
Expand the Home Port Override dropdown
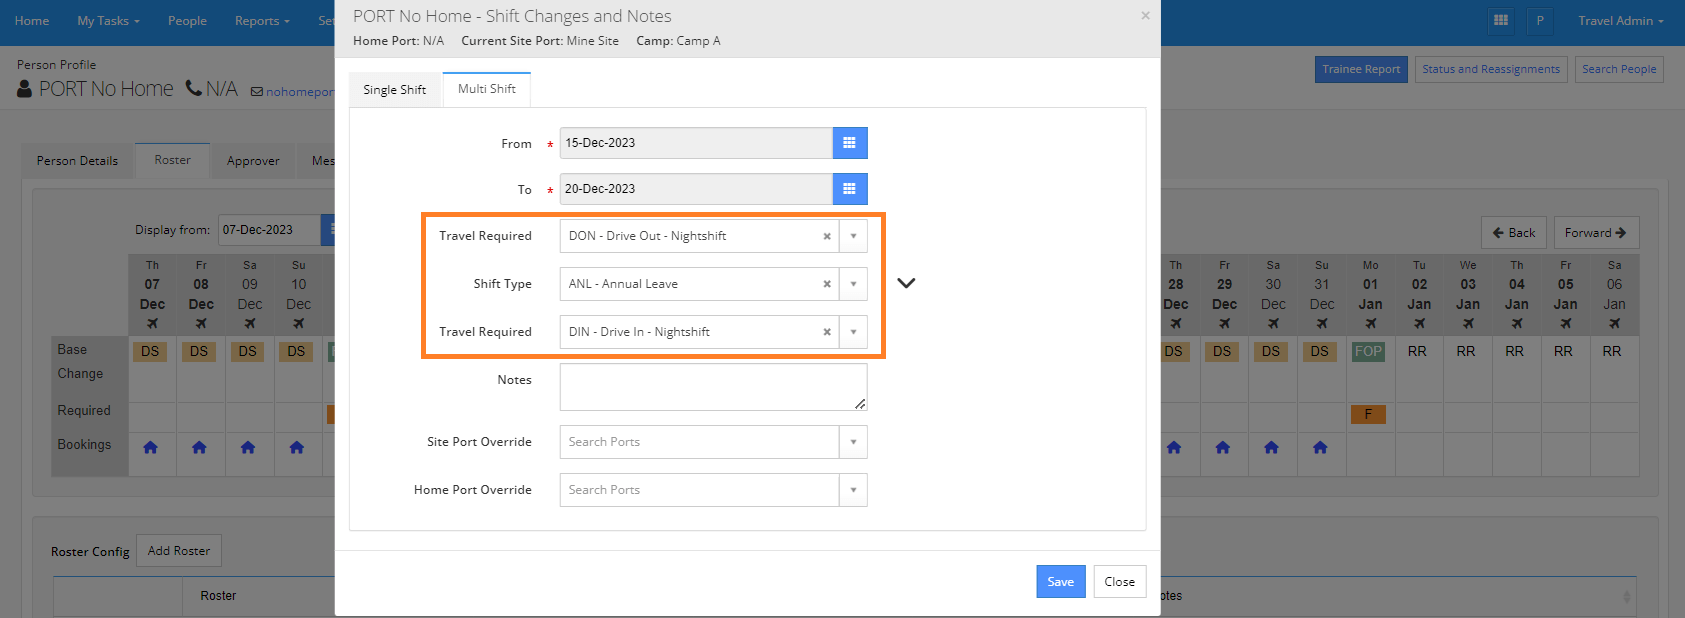point(853,490)
